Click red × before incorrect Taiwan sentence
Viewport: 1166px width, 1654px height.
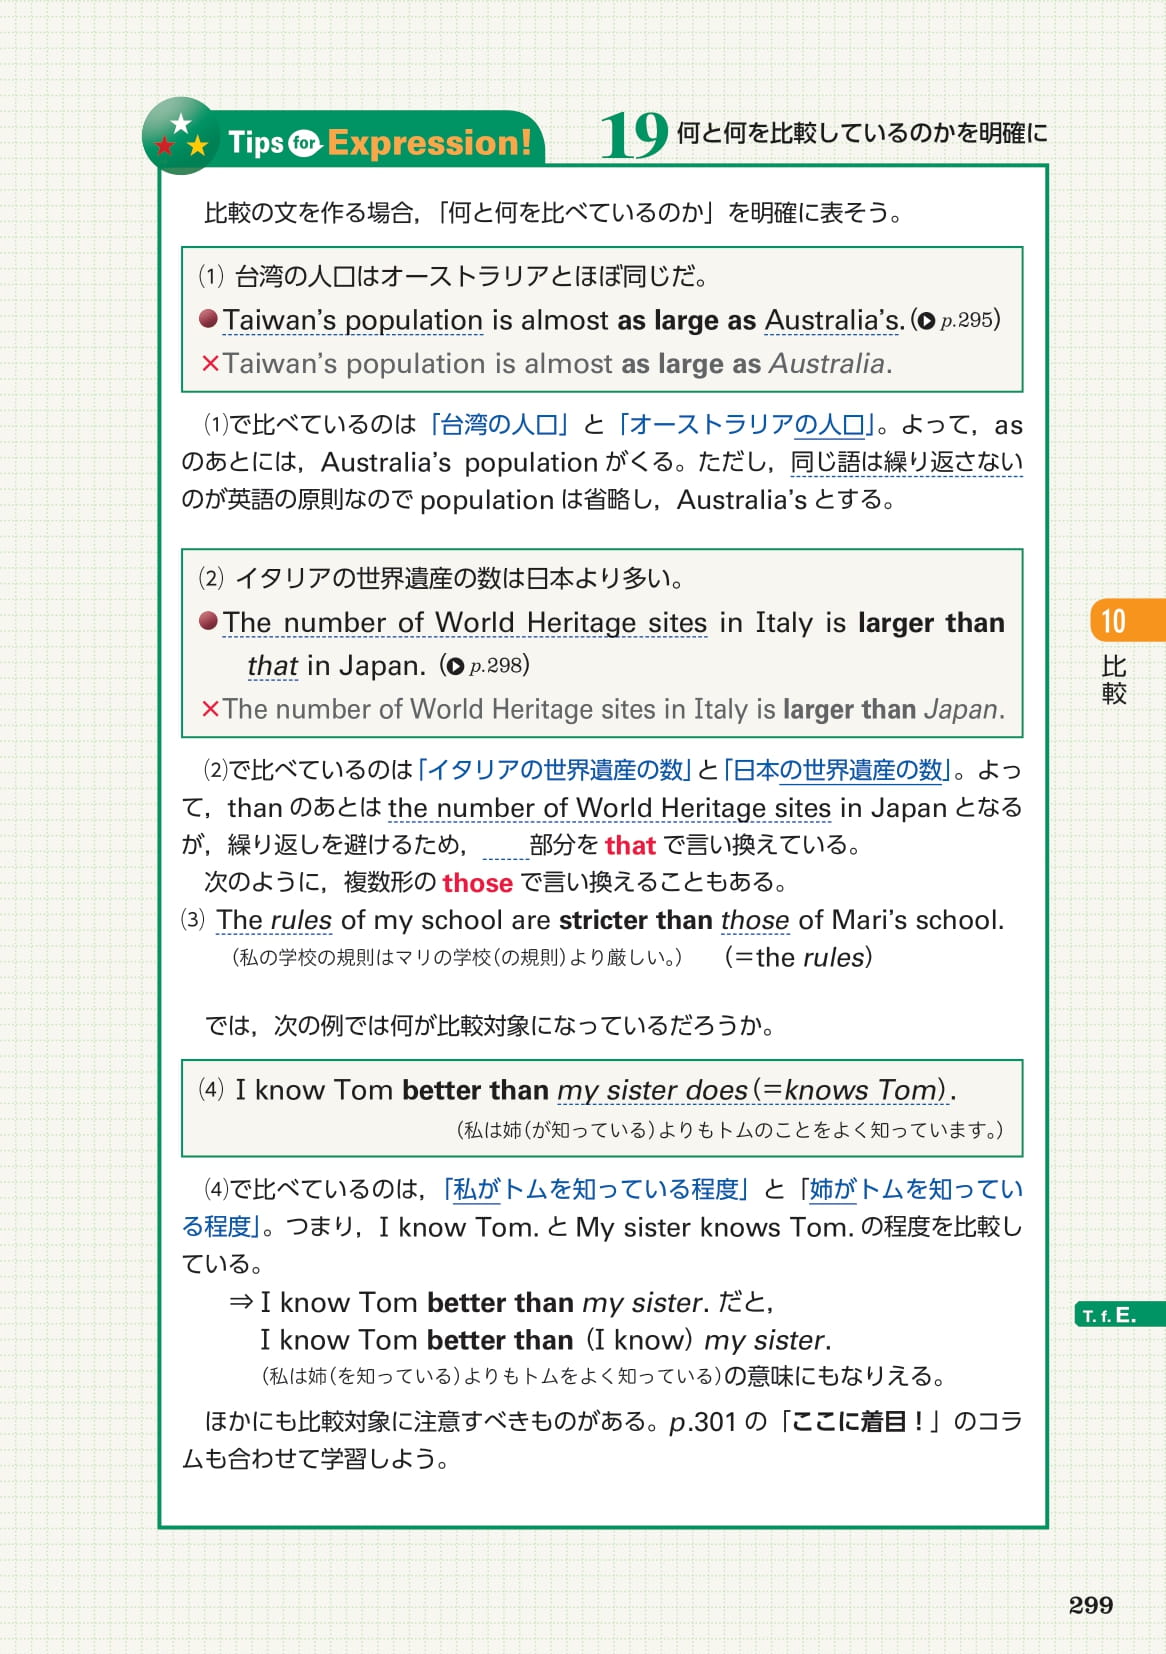pyautogui.click(x=210, y=363)
